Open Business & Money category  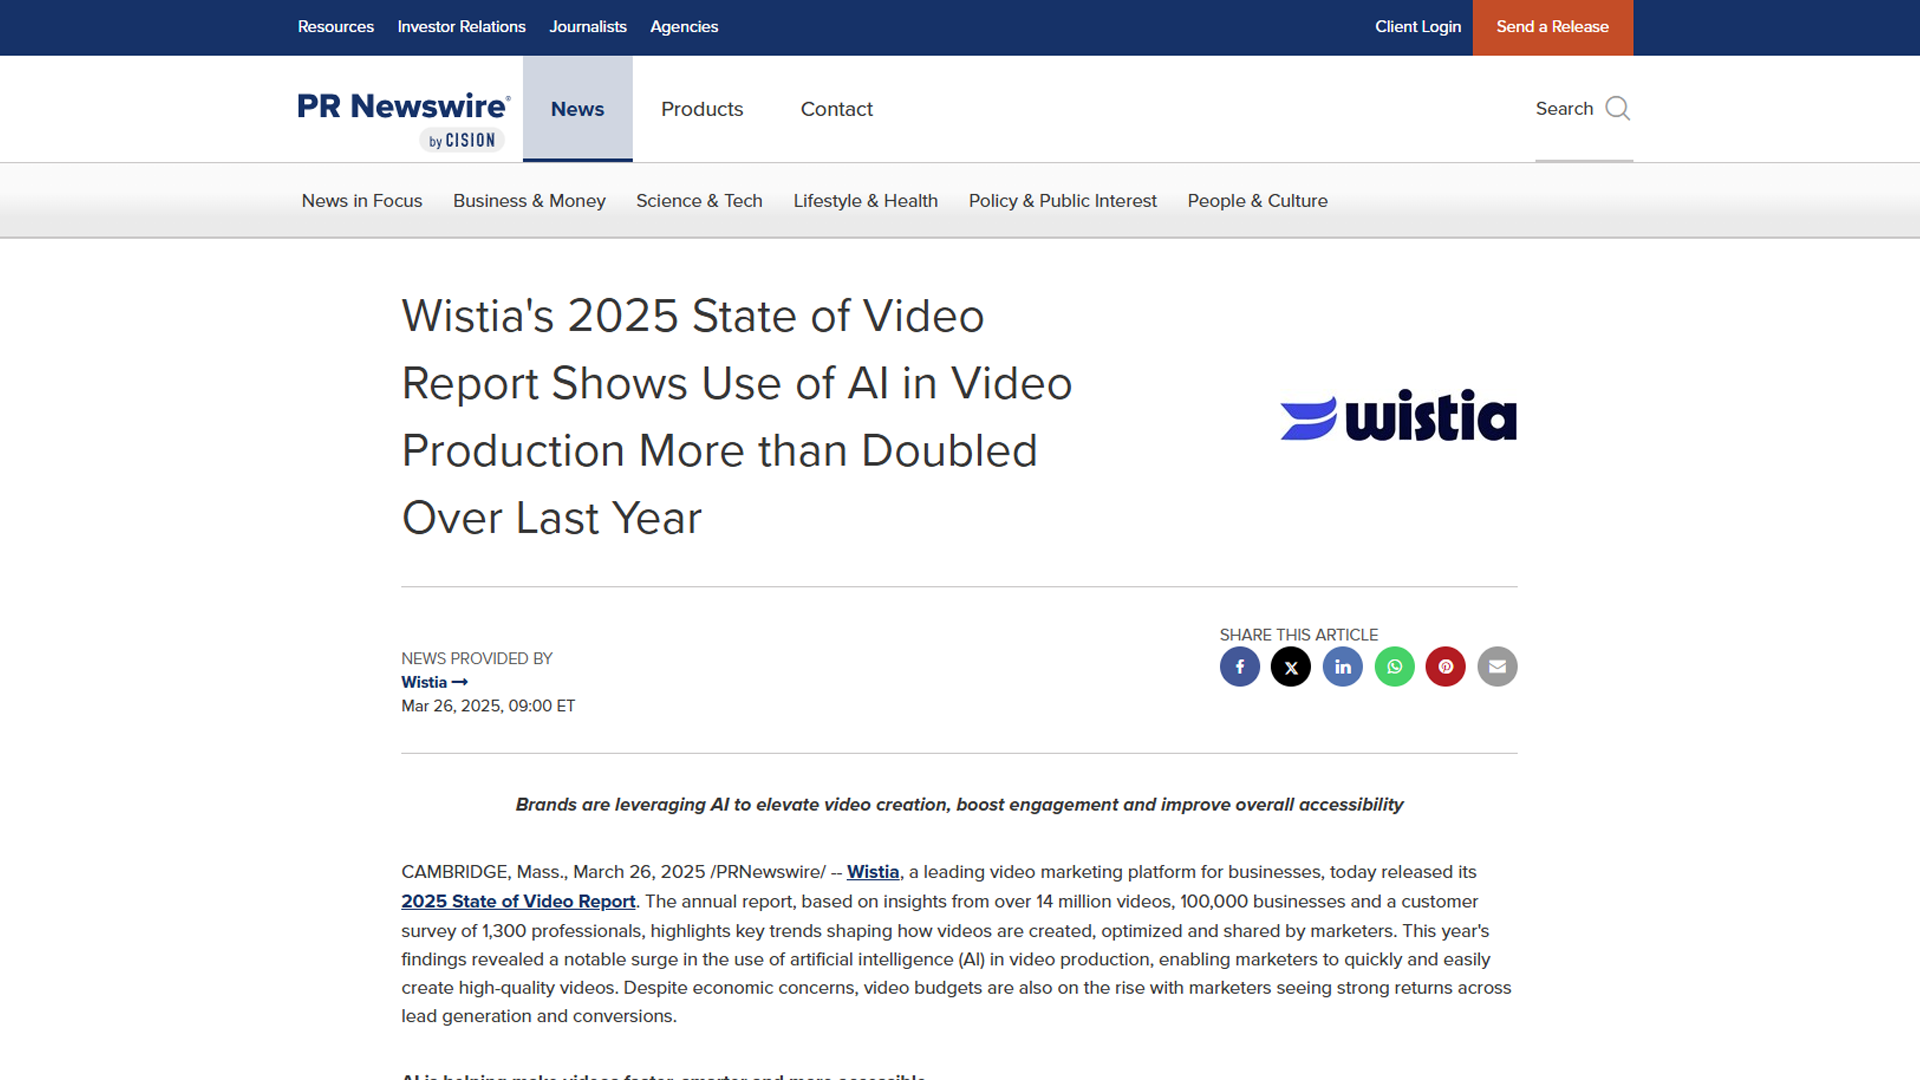tap(529, 201)
